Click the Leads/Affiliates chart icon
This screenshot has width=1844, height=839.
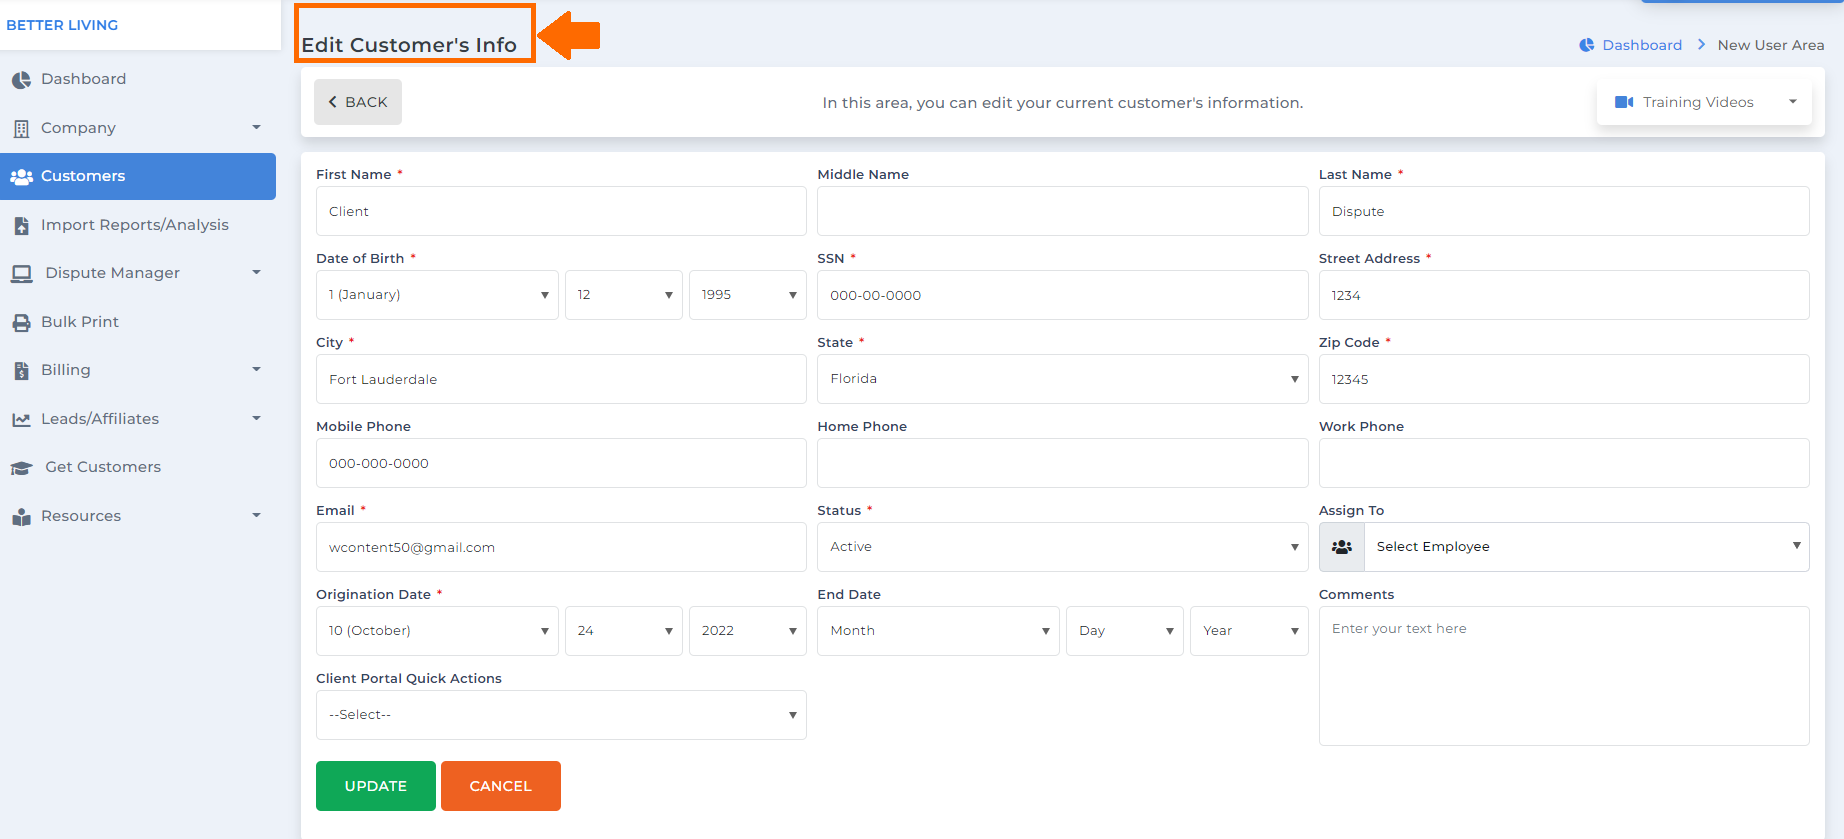(x=21, y=420)
